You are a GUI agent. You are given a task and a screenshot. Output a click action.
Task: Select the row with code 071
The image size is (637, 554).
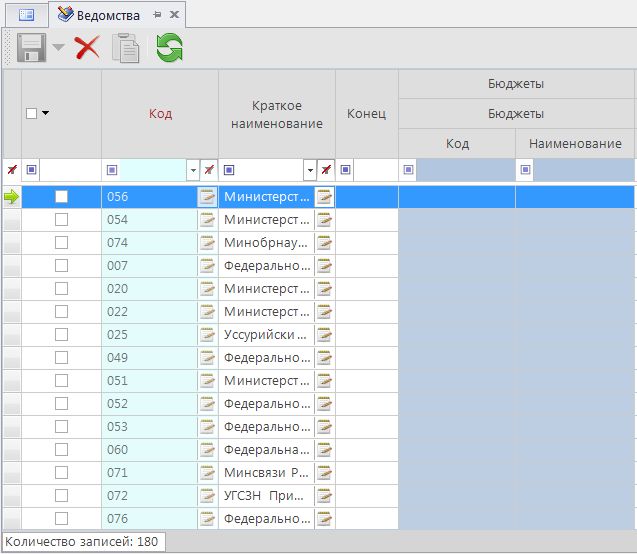150,473
